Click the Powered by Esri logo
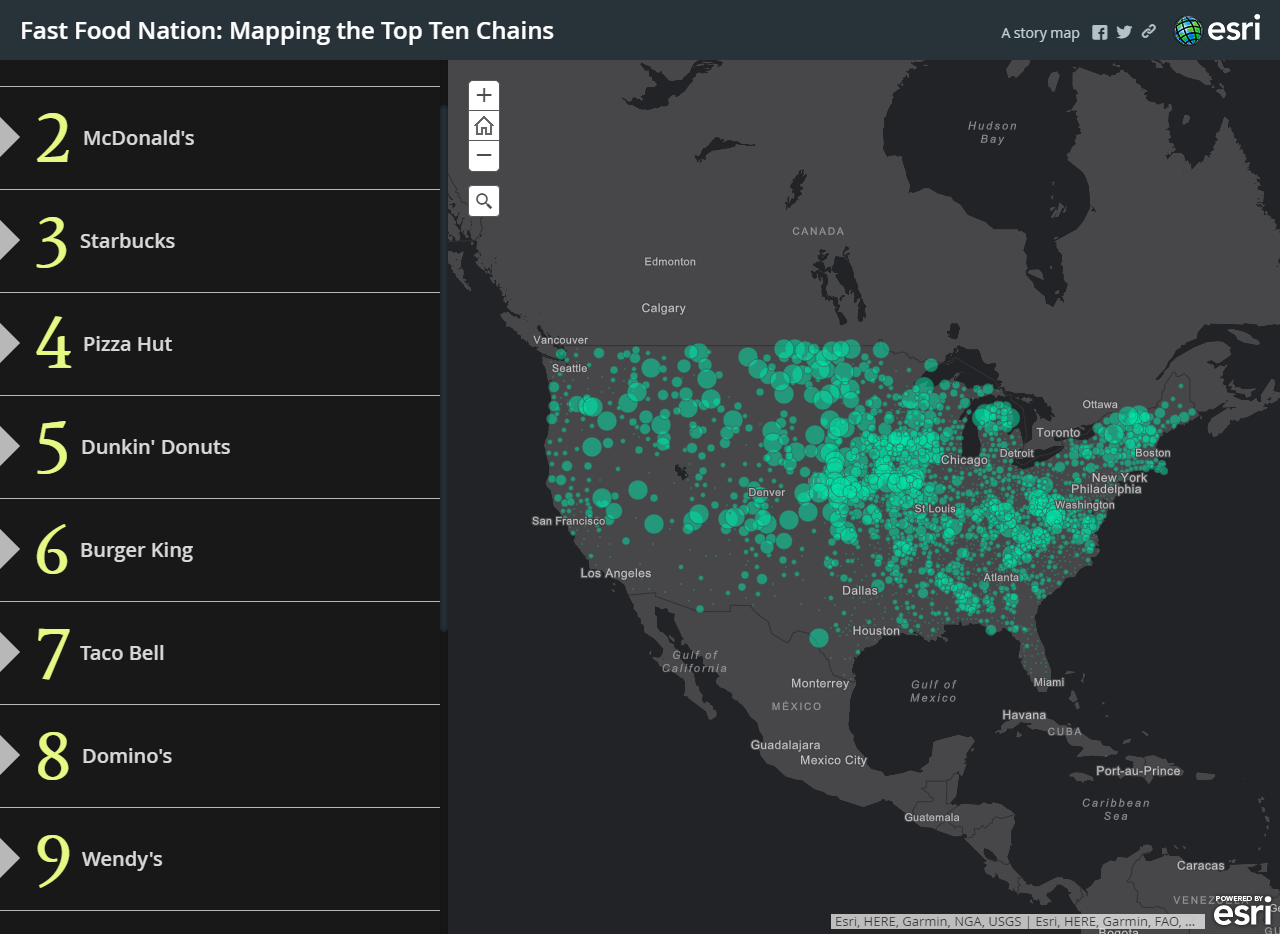The height and width of the screenshot is (934, 1280). pos(1242,910)
